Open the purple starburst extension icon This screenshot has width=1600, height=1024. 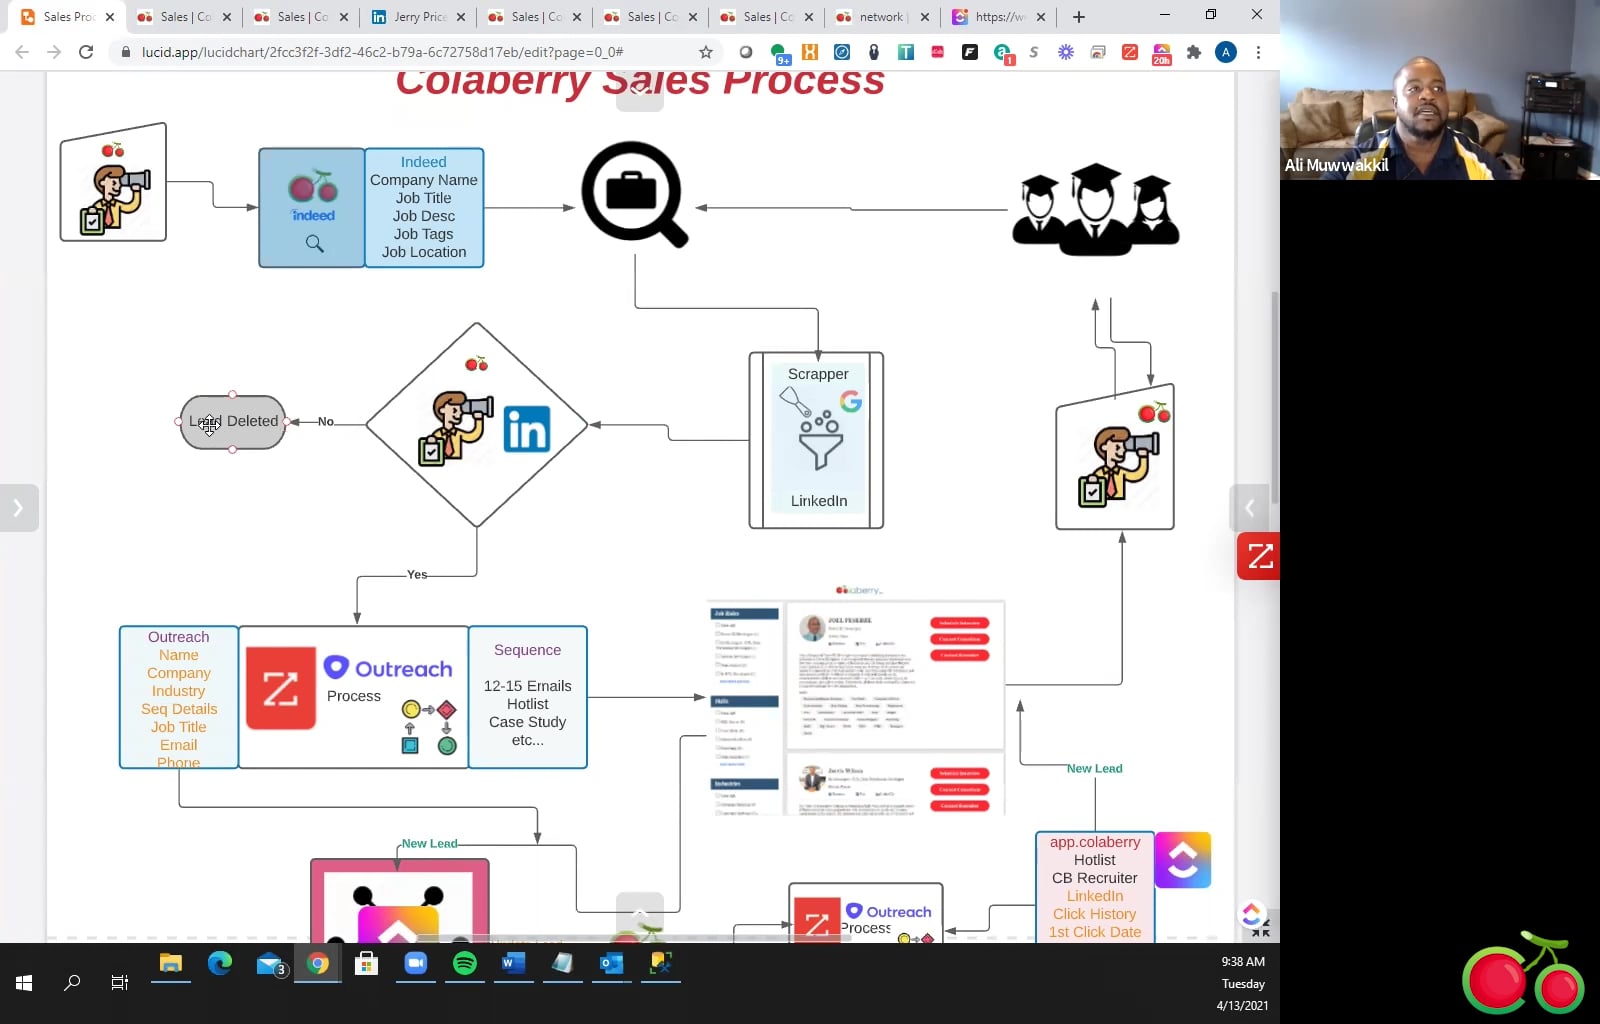click(1066, 52)
